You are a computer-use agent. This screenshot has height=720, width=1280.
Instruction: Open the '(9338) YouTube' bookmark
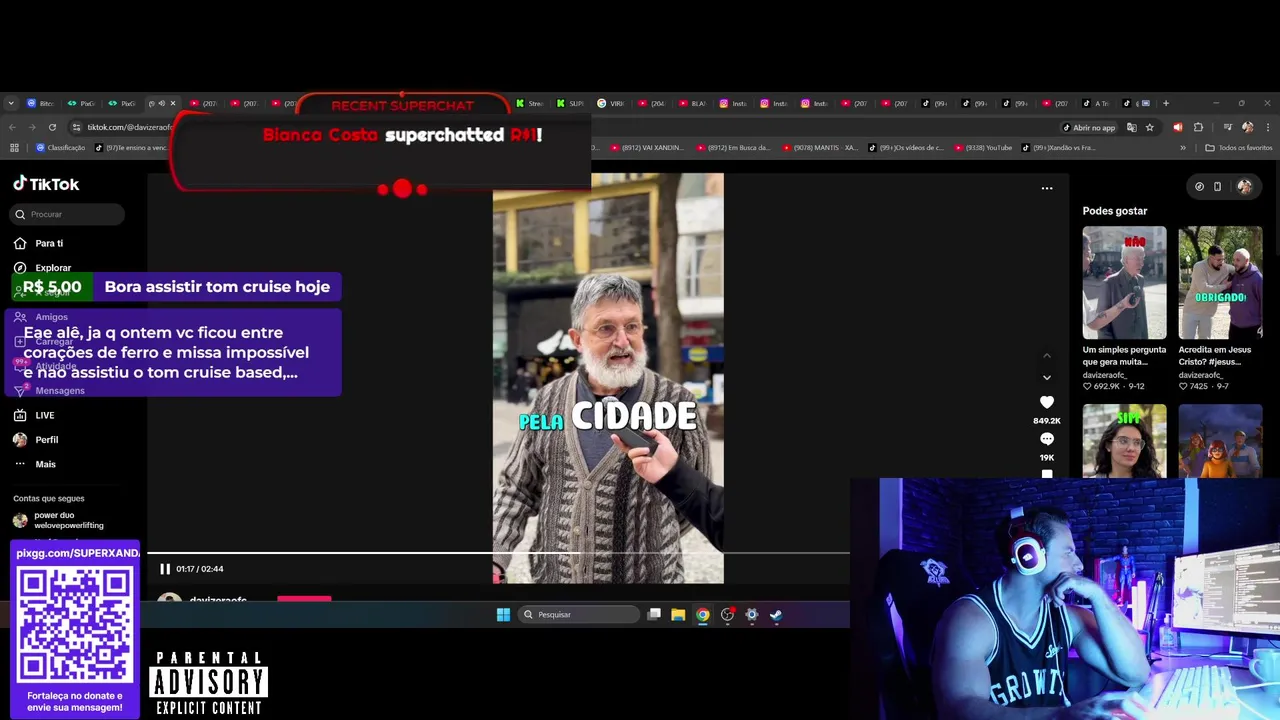click(984, 148)
